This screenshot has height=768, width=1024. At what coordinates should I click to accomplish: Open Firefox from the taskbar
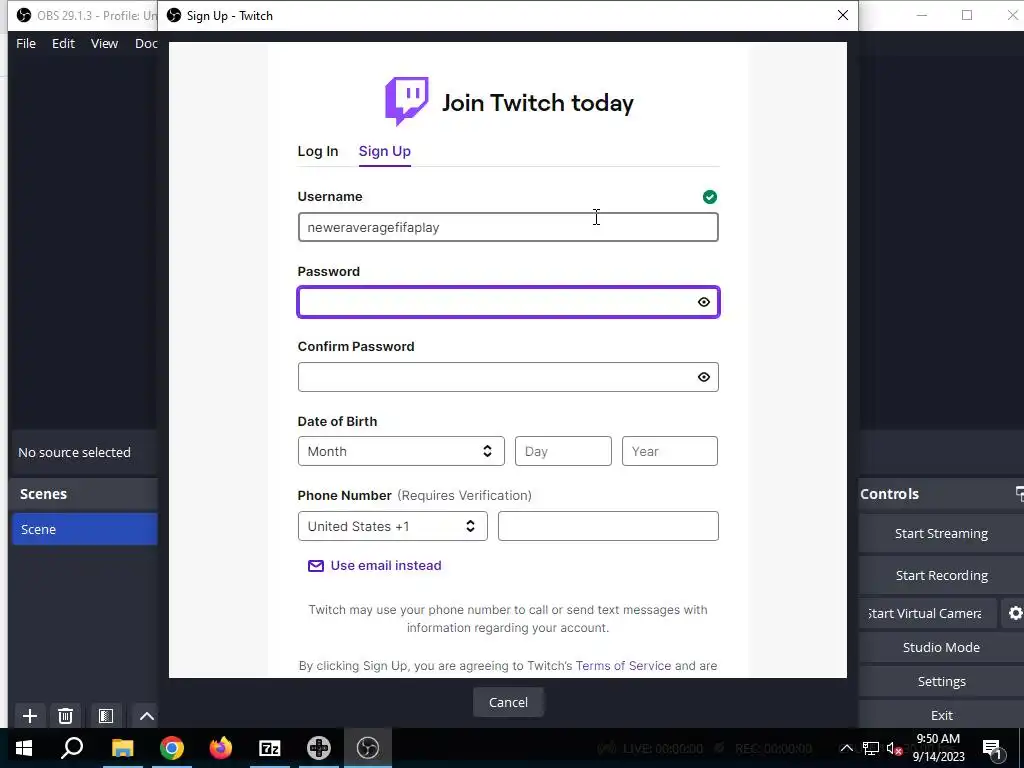point(221,748)
